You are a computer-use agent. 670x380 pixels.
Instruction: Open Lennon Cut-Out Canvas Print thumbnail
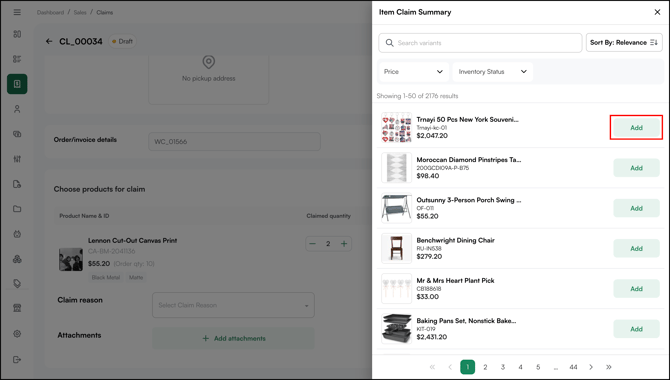point(71,259)
